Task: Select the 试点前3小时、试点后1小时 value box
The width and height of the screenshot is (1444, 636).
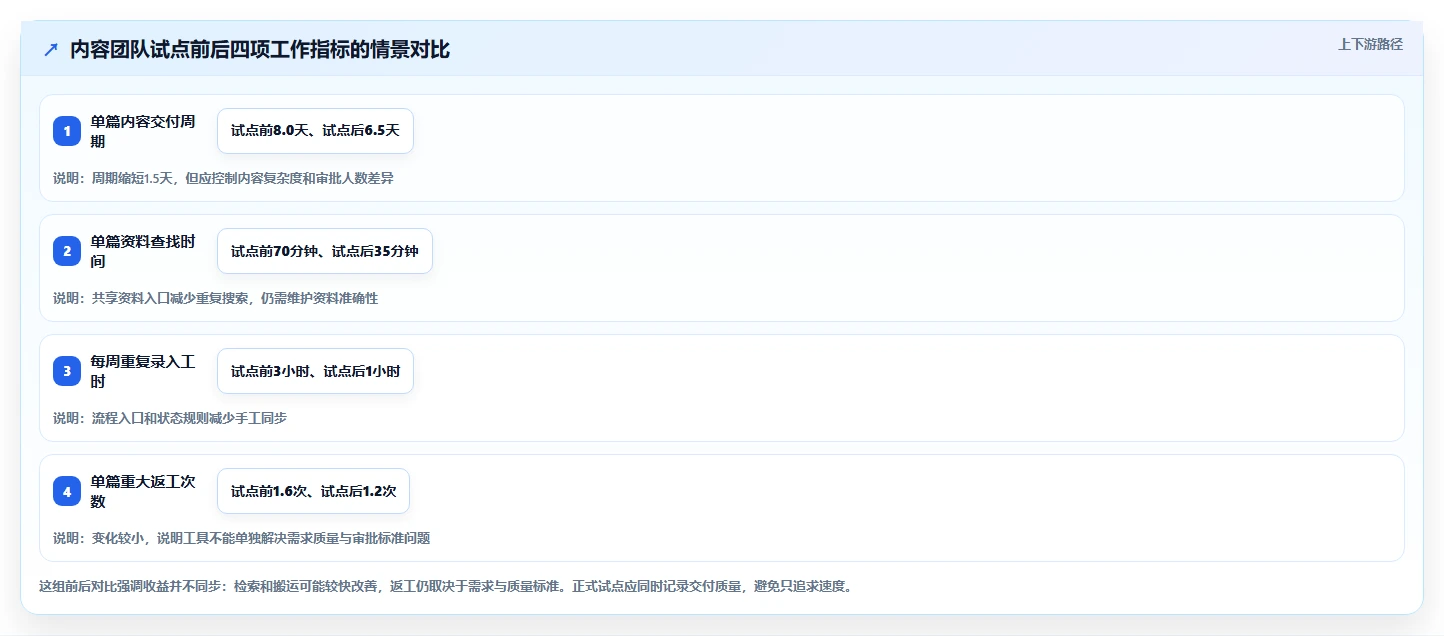Action: [x=315, y=371]
